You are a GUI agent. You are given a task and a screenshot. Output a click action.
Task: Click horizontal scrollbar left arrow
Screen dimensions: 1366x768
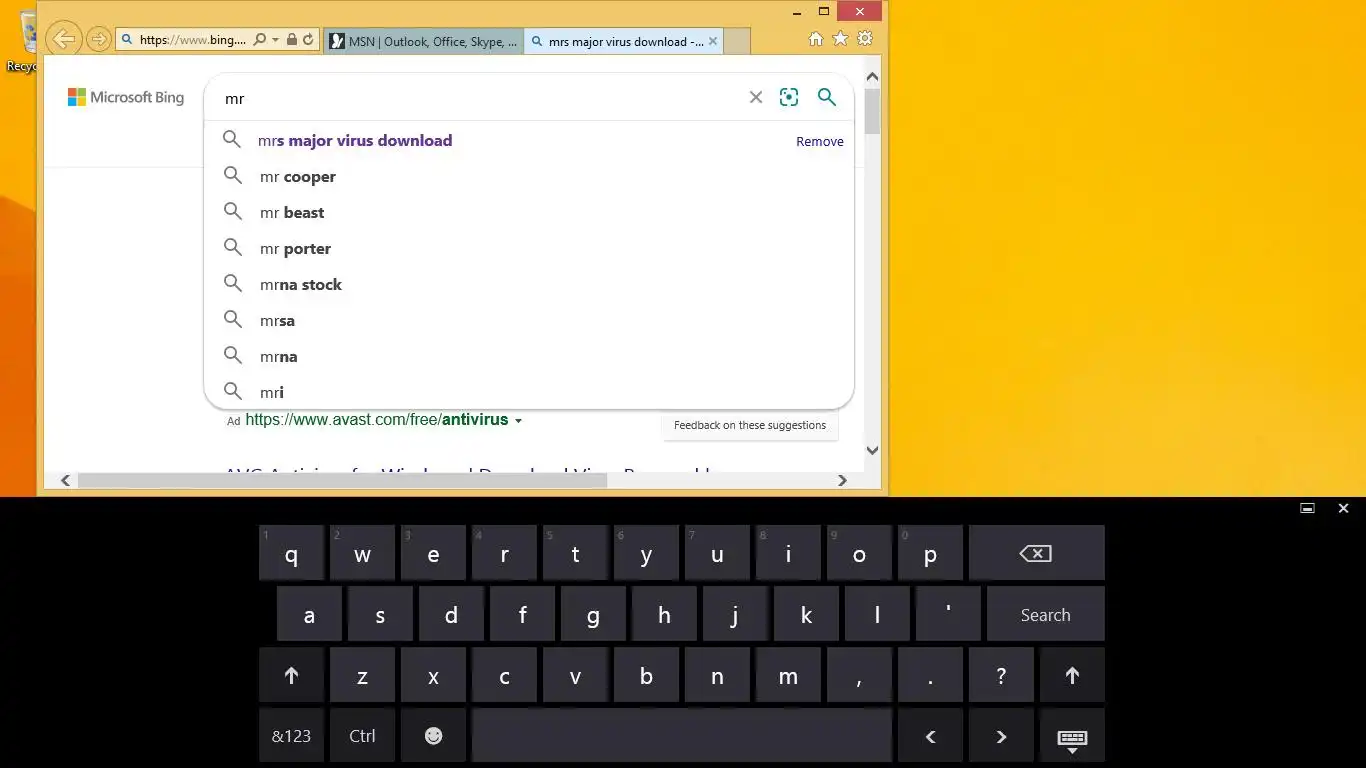click(x=65, y=480)
